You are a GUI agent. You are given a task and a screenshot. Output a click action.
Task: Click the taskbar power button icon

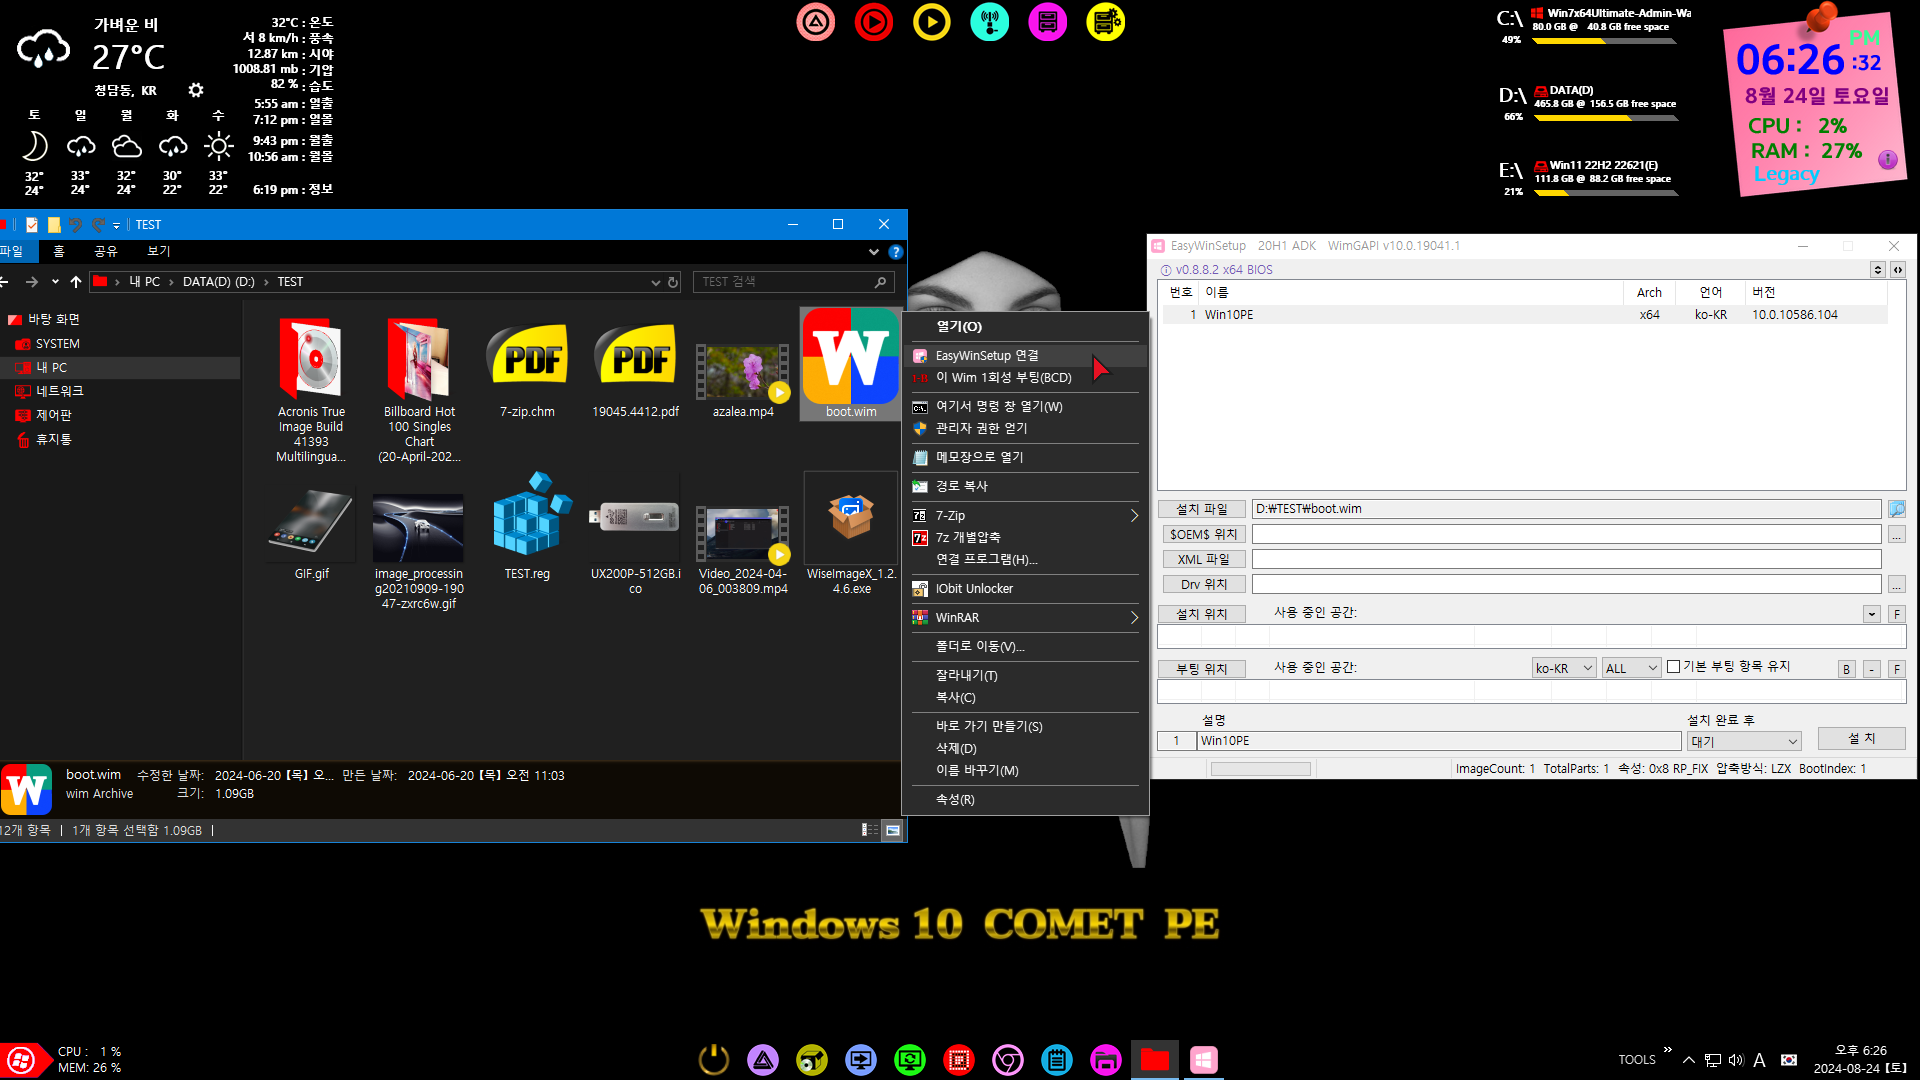[714, 1059]
